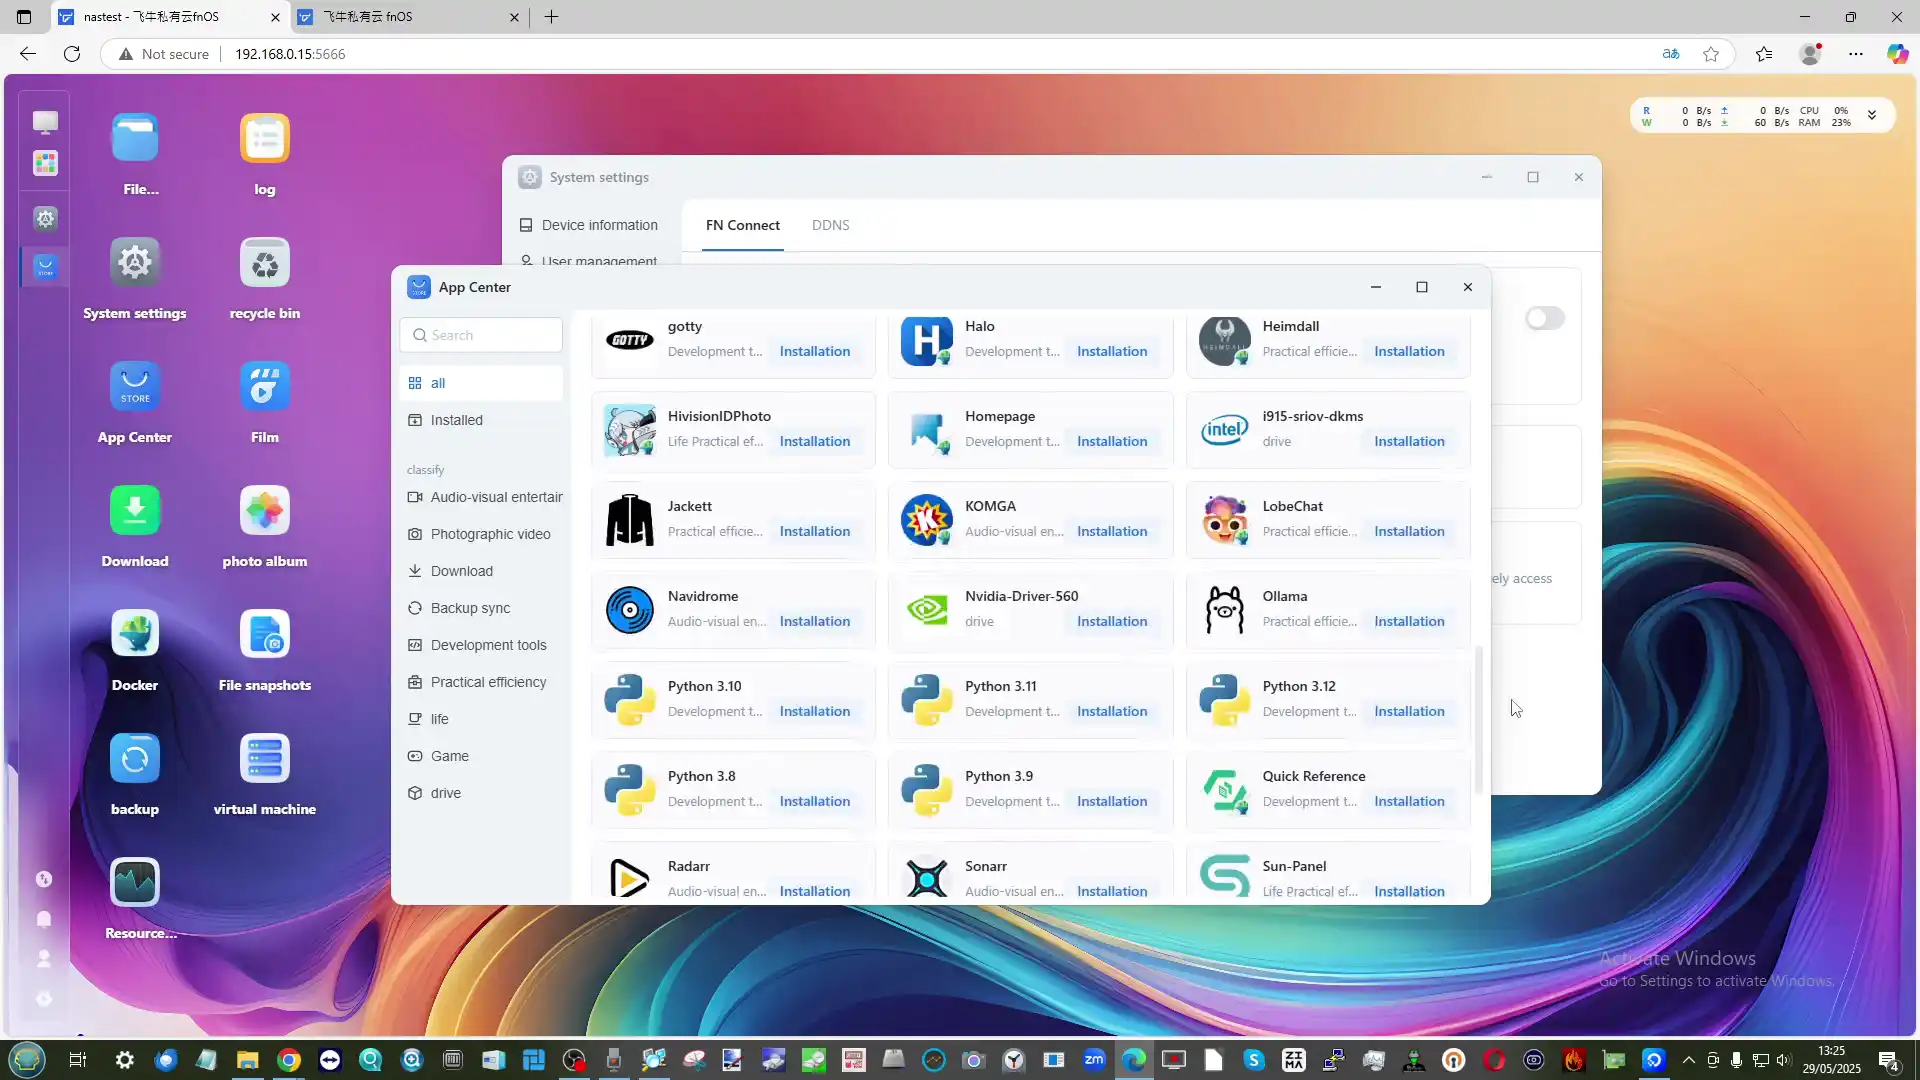Open the log desktop icon
This screenshot has height=1080, width=1920.
pyautogui.click(x=265, y=138)
